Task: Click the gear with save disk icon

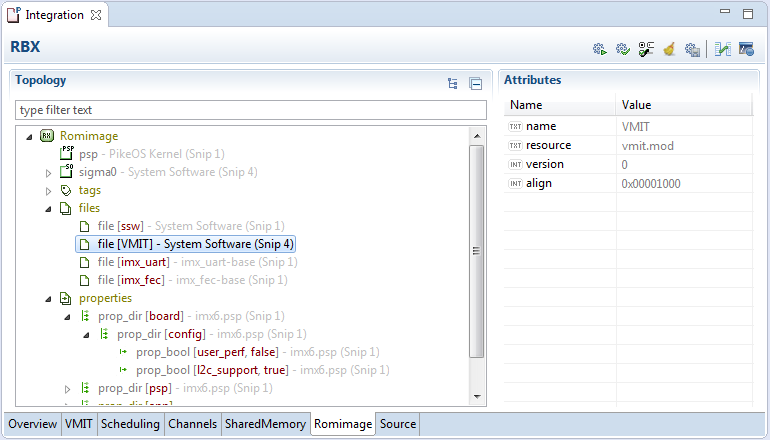Action: (x=692, y=48)
